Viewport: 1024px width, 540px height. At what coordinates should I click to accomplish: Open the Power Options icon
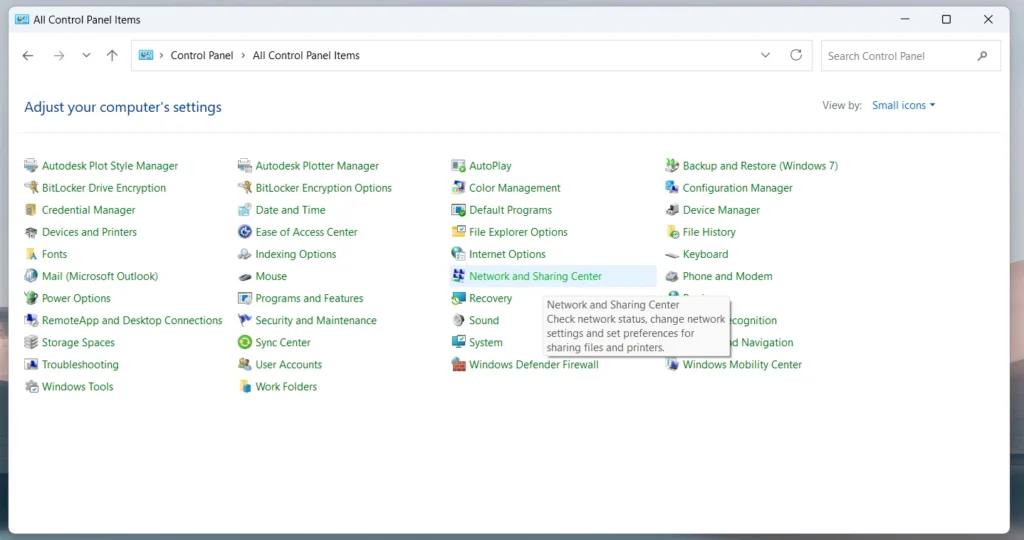tap(31, 298)
